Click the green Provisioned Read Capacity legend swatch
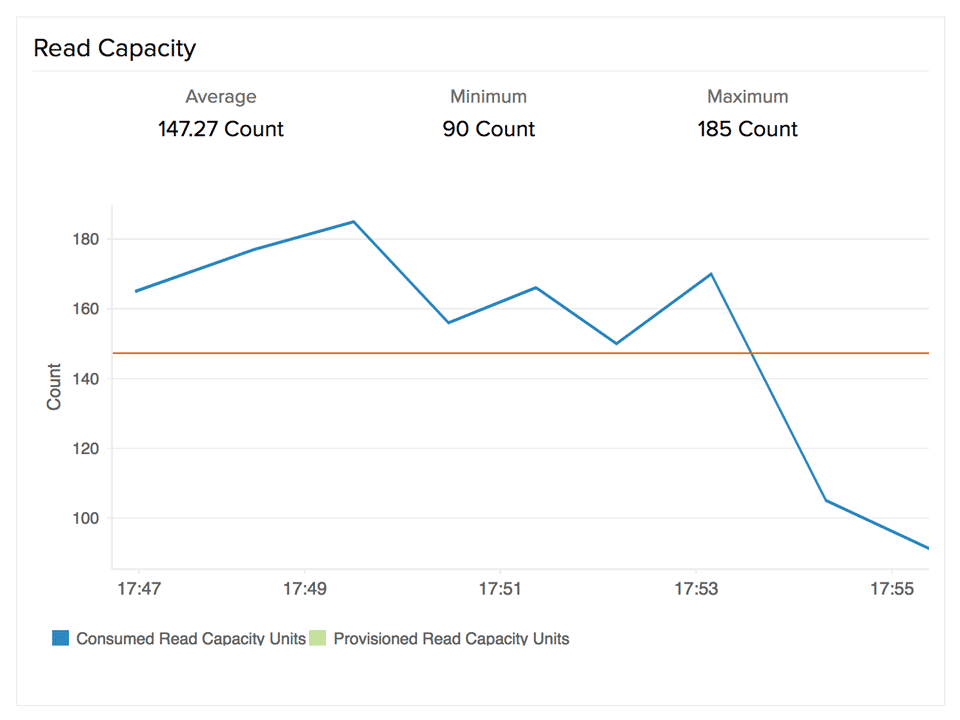960x720 pixels. 318,638
